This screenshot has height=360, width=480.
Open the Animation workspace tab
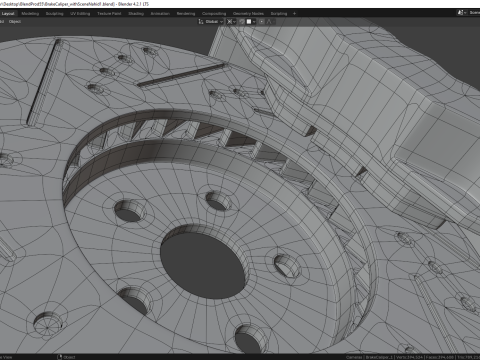tap(160, 14)
